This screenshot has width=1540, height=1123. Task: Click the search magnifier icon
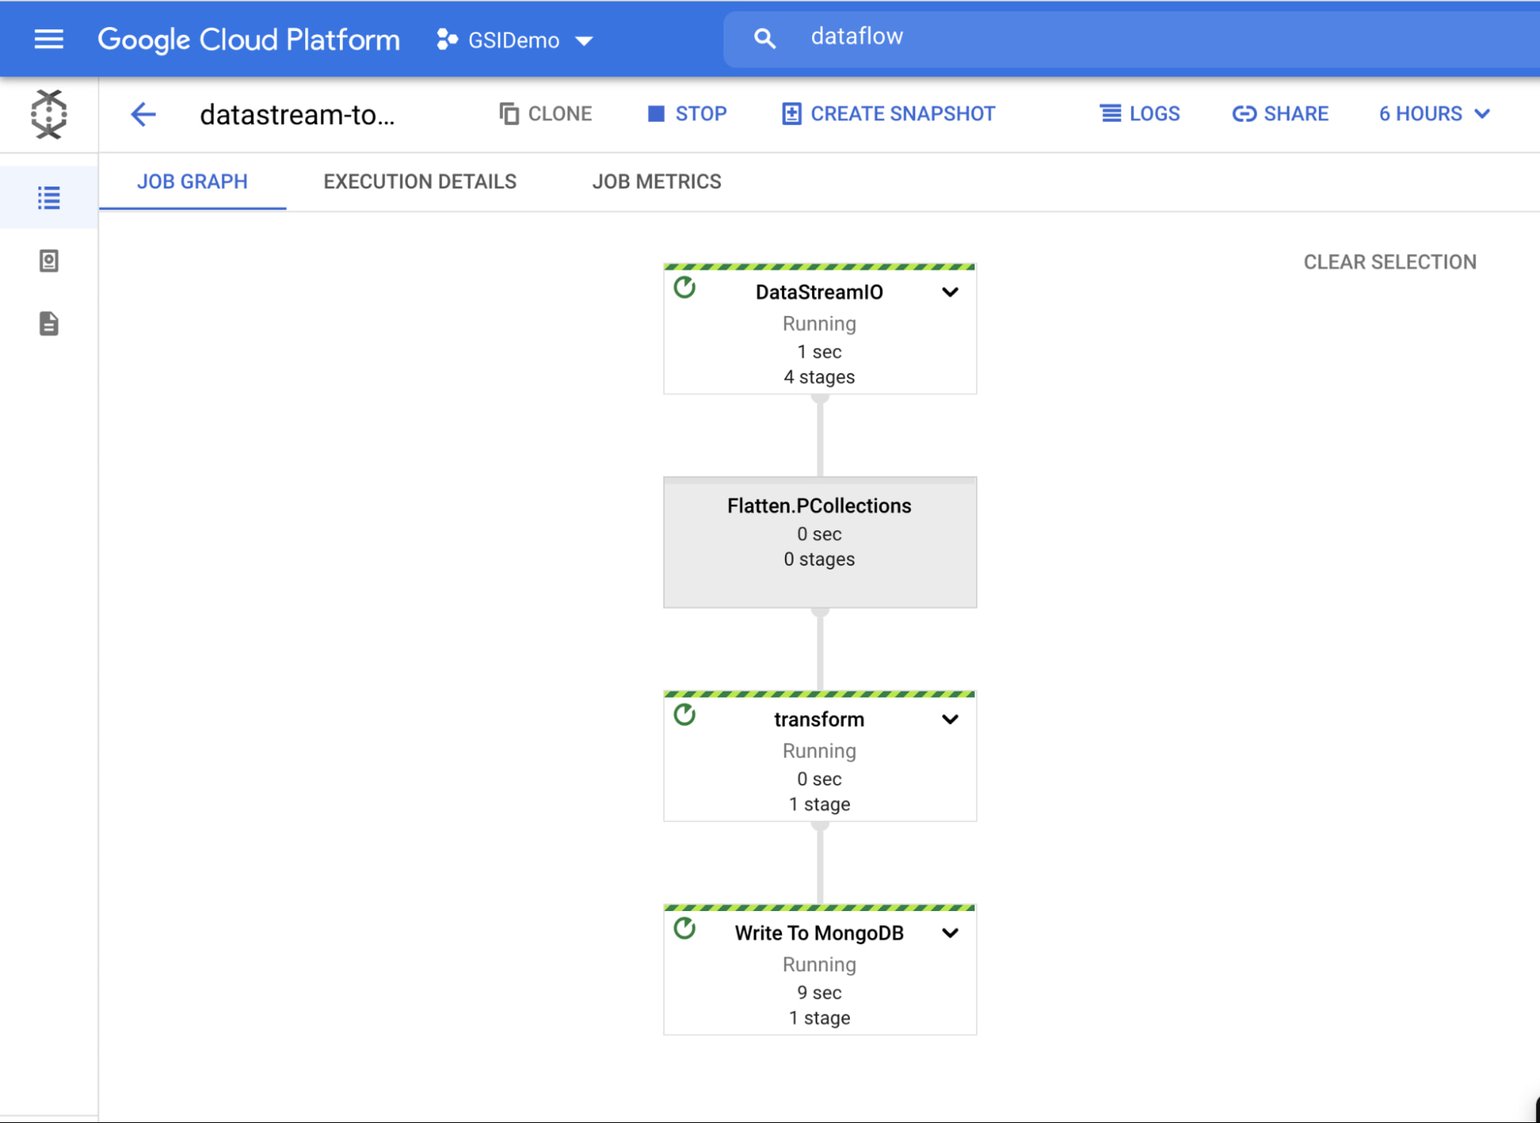point(764,39)
